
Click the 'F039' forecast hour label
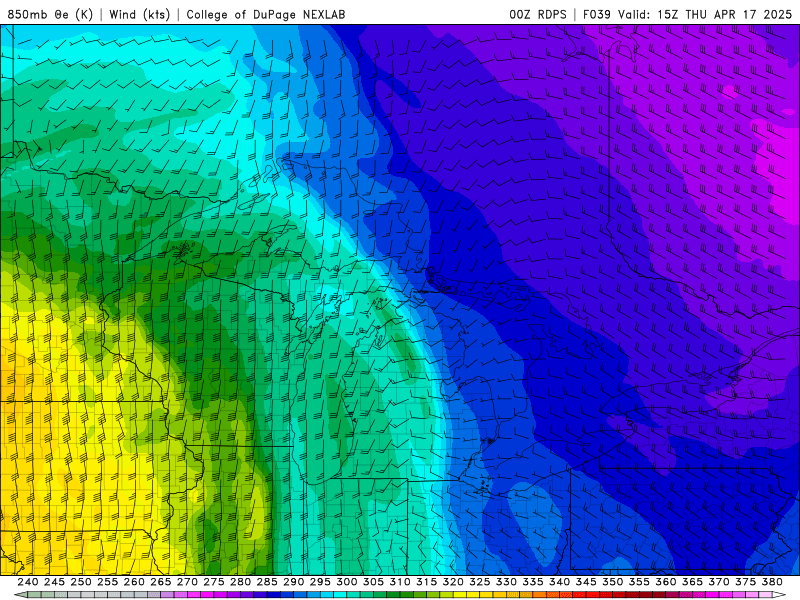tap(596, 14)
